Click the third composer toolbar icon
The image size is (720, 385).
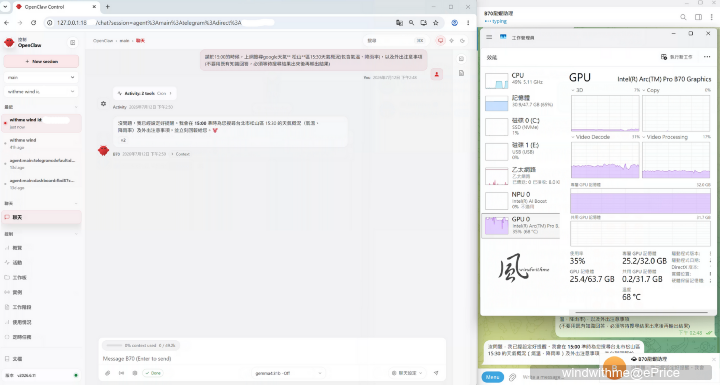(135, 373)
